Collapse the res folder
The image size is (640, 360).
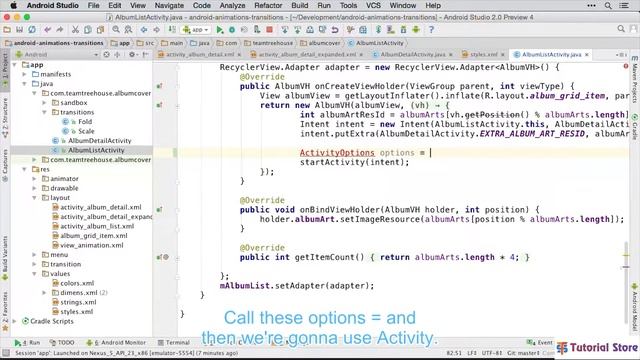[x=24, y=169]
